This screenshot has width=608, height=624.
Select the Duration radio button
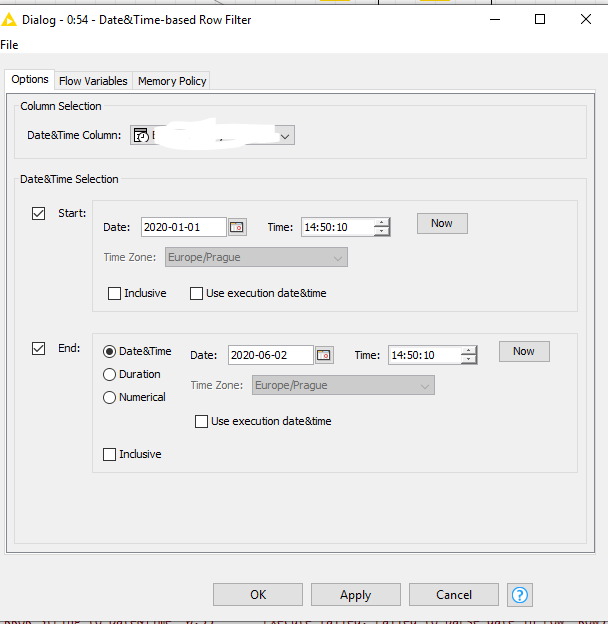110,374
